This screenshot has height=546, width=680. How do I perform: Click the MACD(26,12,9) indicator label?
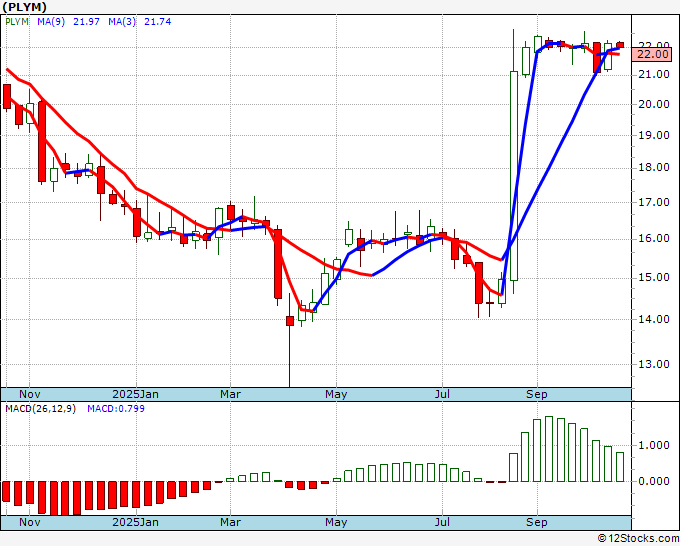tap(40, 409)
